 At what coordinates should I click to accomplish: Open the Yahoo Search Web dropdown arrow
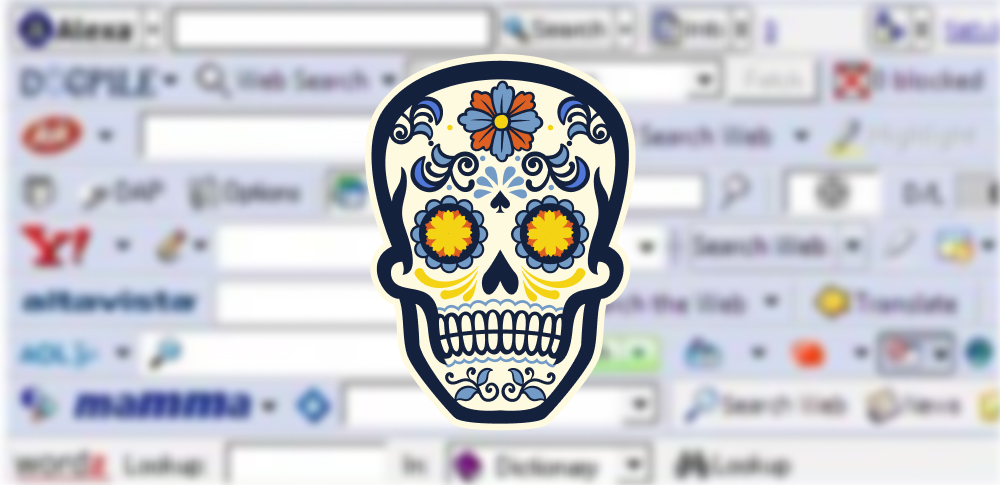852,246
